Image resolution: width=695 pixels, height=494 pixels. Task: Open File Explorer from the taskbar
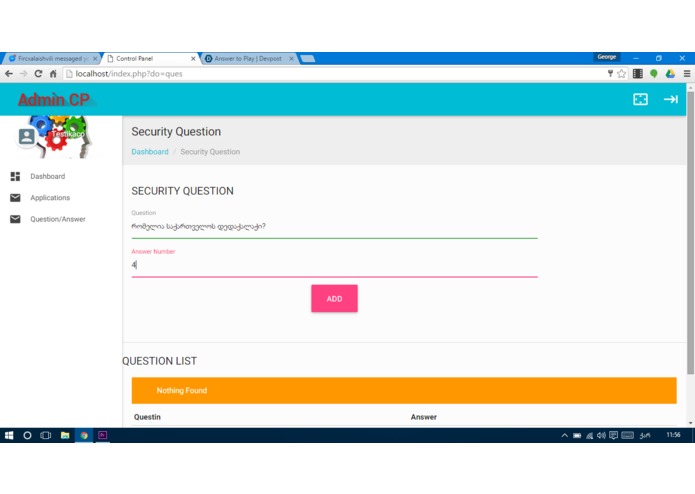(65, 436)
